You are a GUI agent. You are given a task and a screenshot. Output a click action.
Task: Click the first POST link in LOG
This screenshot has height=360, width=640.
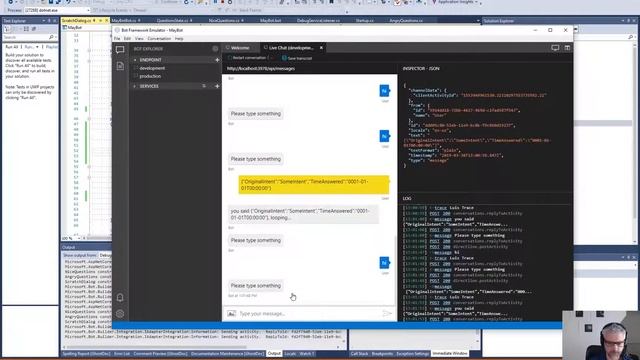click(434, 213)
